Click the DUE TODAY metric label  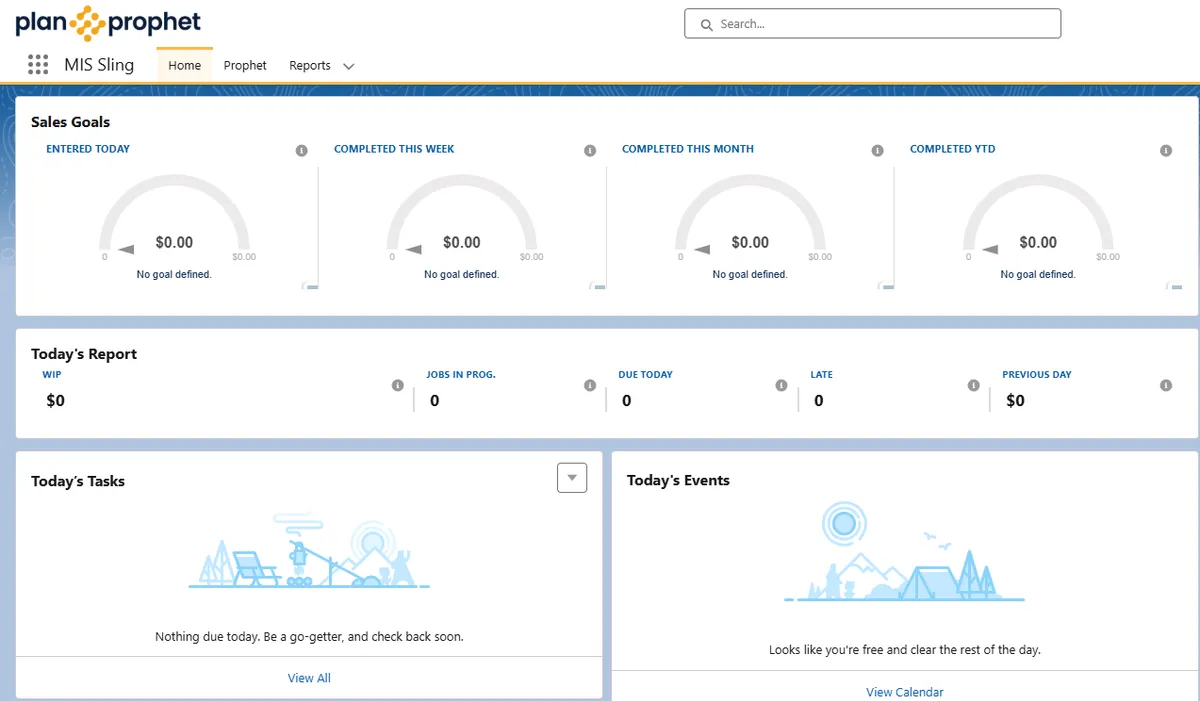coord(645,375)
